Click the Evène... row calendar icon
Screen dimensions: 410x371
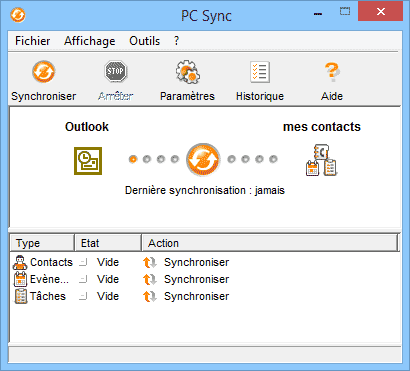click(x=20, y=279)
